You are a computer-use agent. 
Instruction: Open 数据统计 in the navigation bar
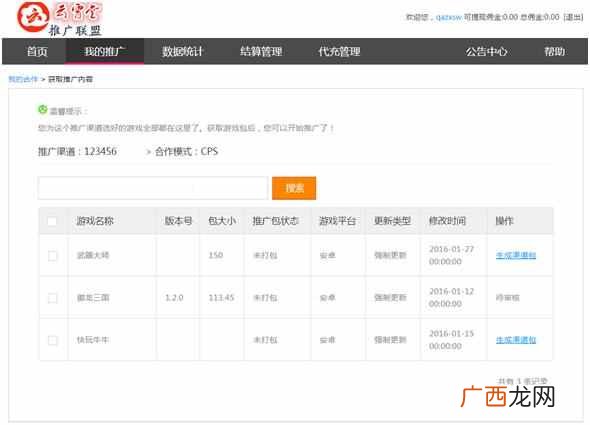coord(183,52)
